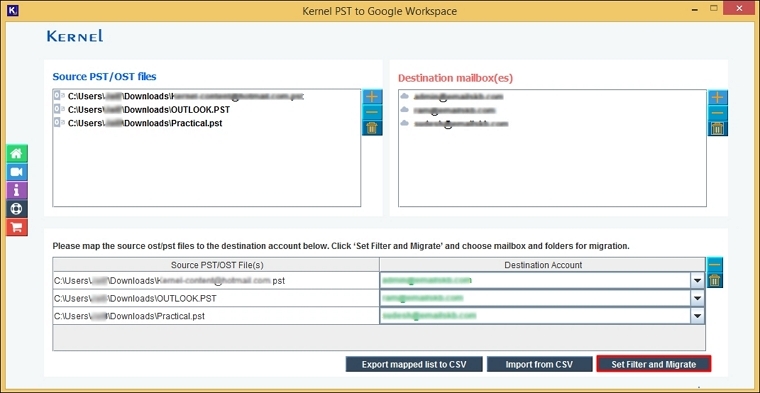This screenshot has height=393, width=760.
Task: Click hotmail.com.pst cell in mapping table
Action: [x=216, y=281]
